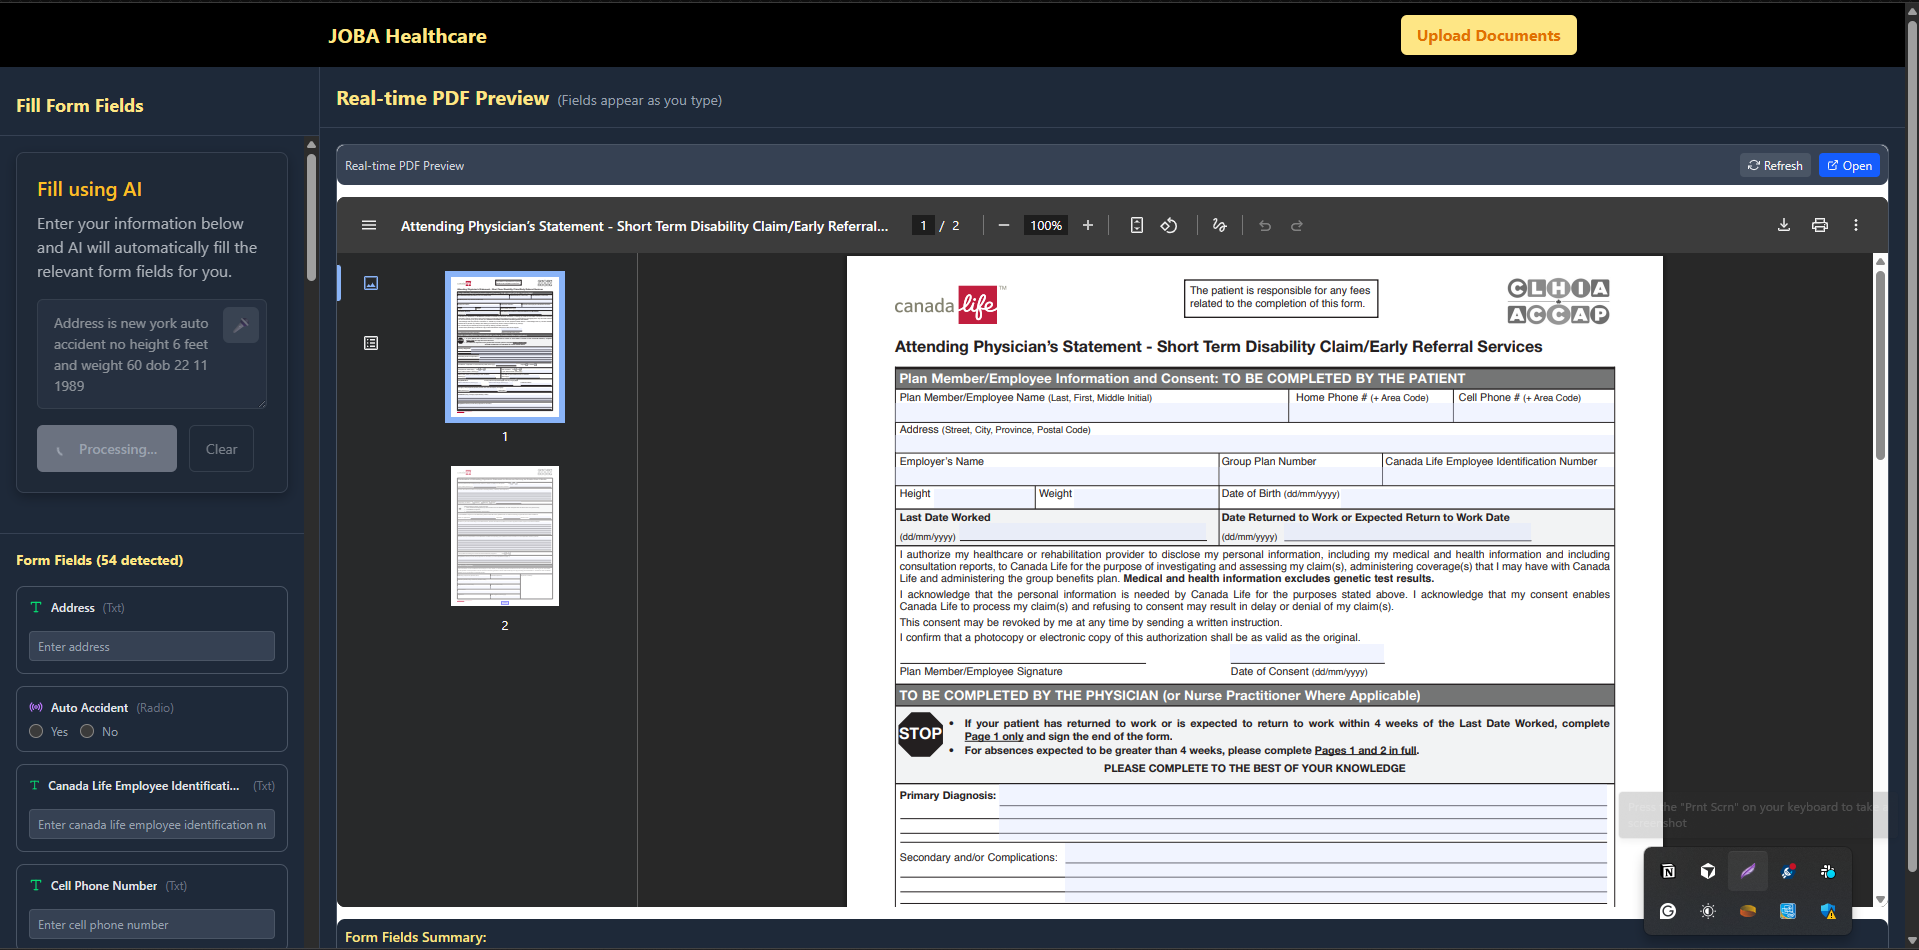Select Yes for Auto Accident
Viewport: 1919px width, 950px height.
37,732
